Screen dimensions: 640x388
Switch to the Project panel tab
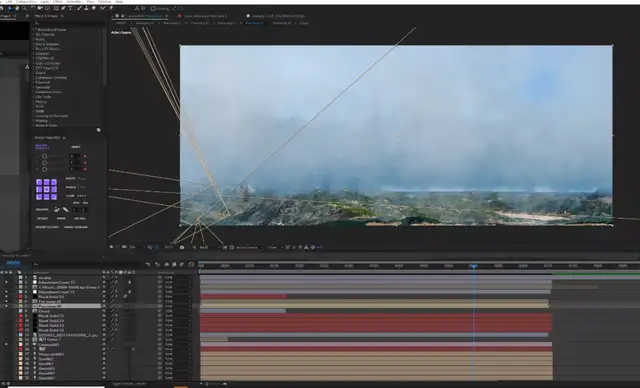point(7,16)
